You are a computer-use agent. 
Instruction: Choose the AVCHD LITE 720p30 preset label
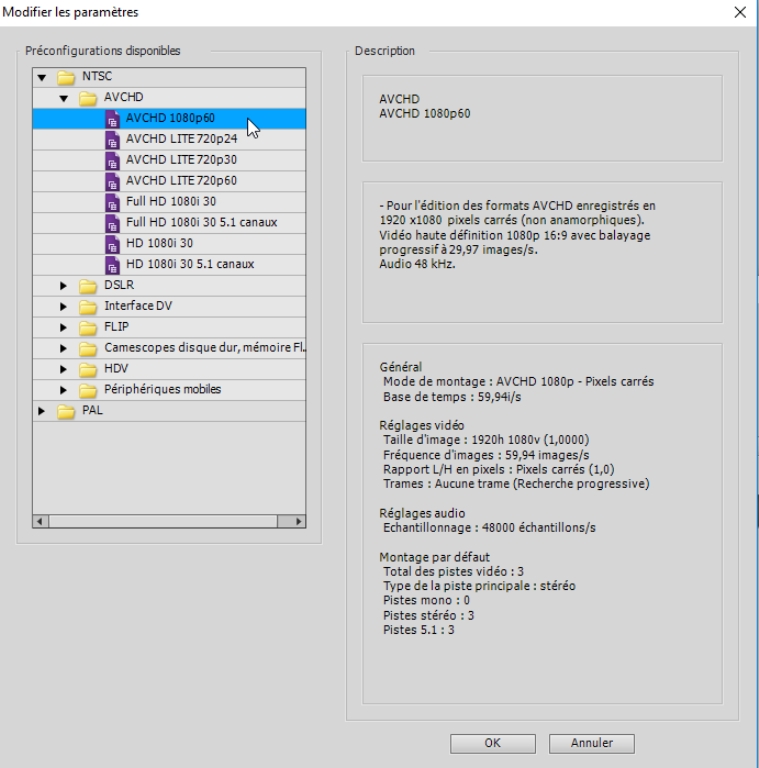(182, 160)
